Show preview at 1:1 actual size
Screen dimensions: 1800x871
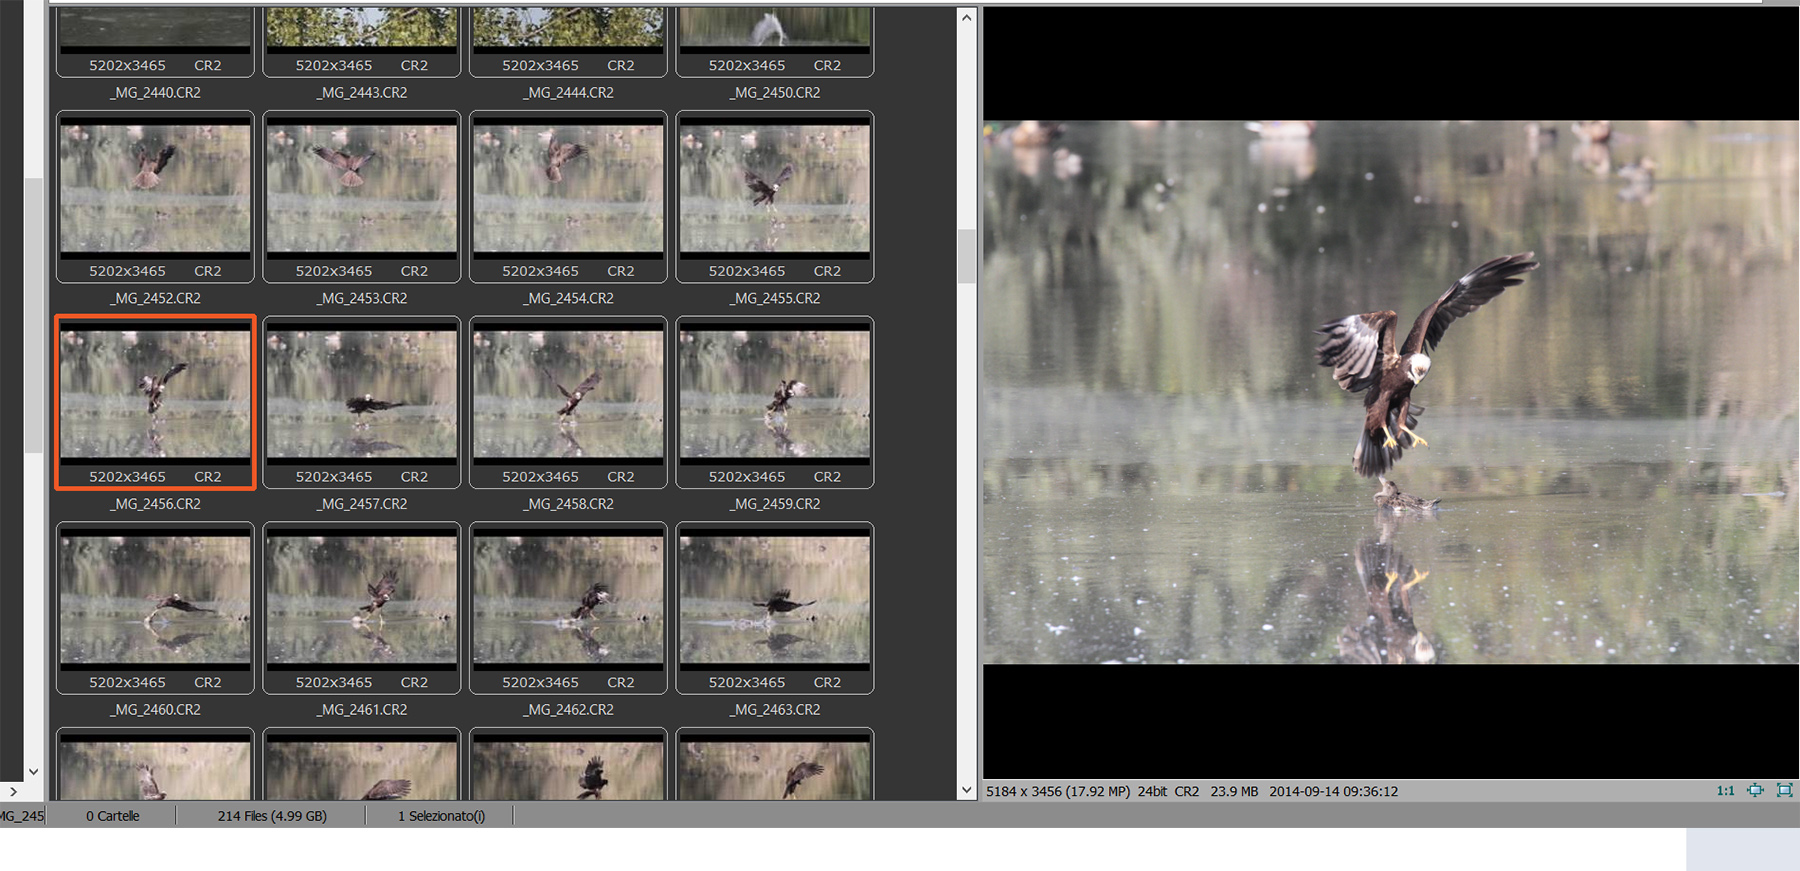coord(1725,790)
